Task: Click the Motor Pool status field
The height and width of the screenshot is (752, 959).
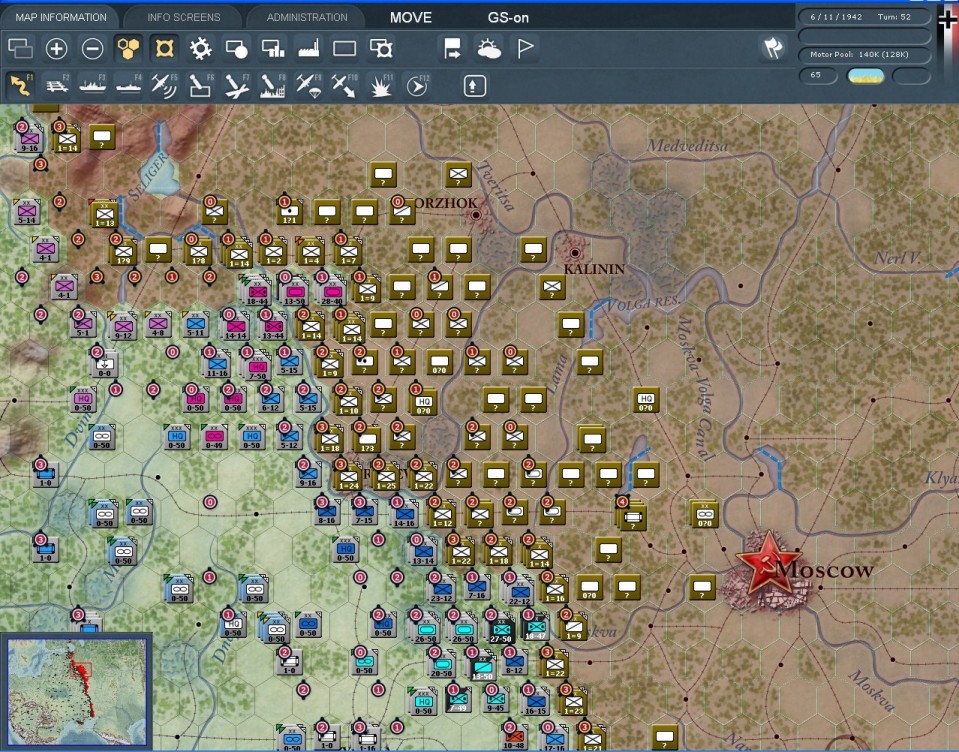Action: point(864,54)
